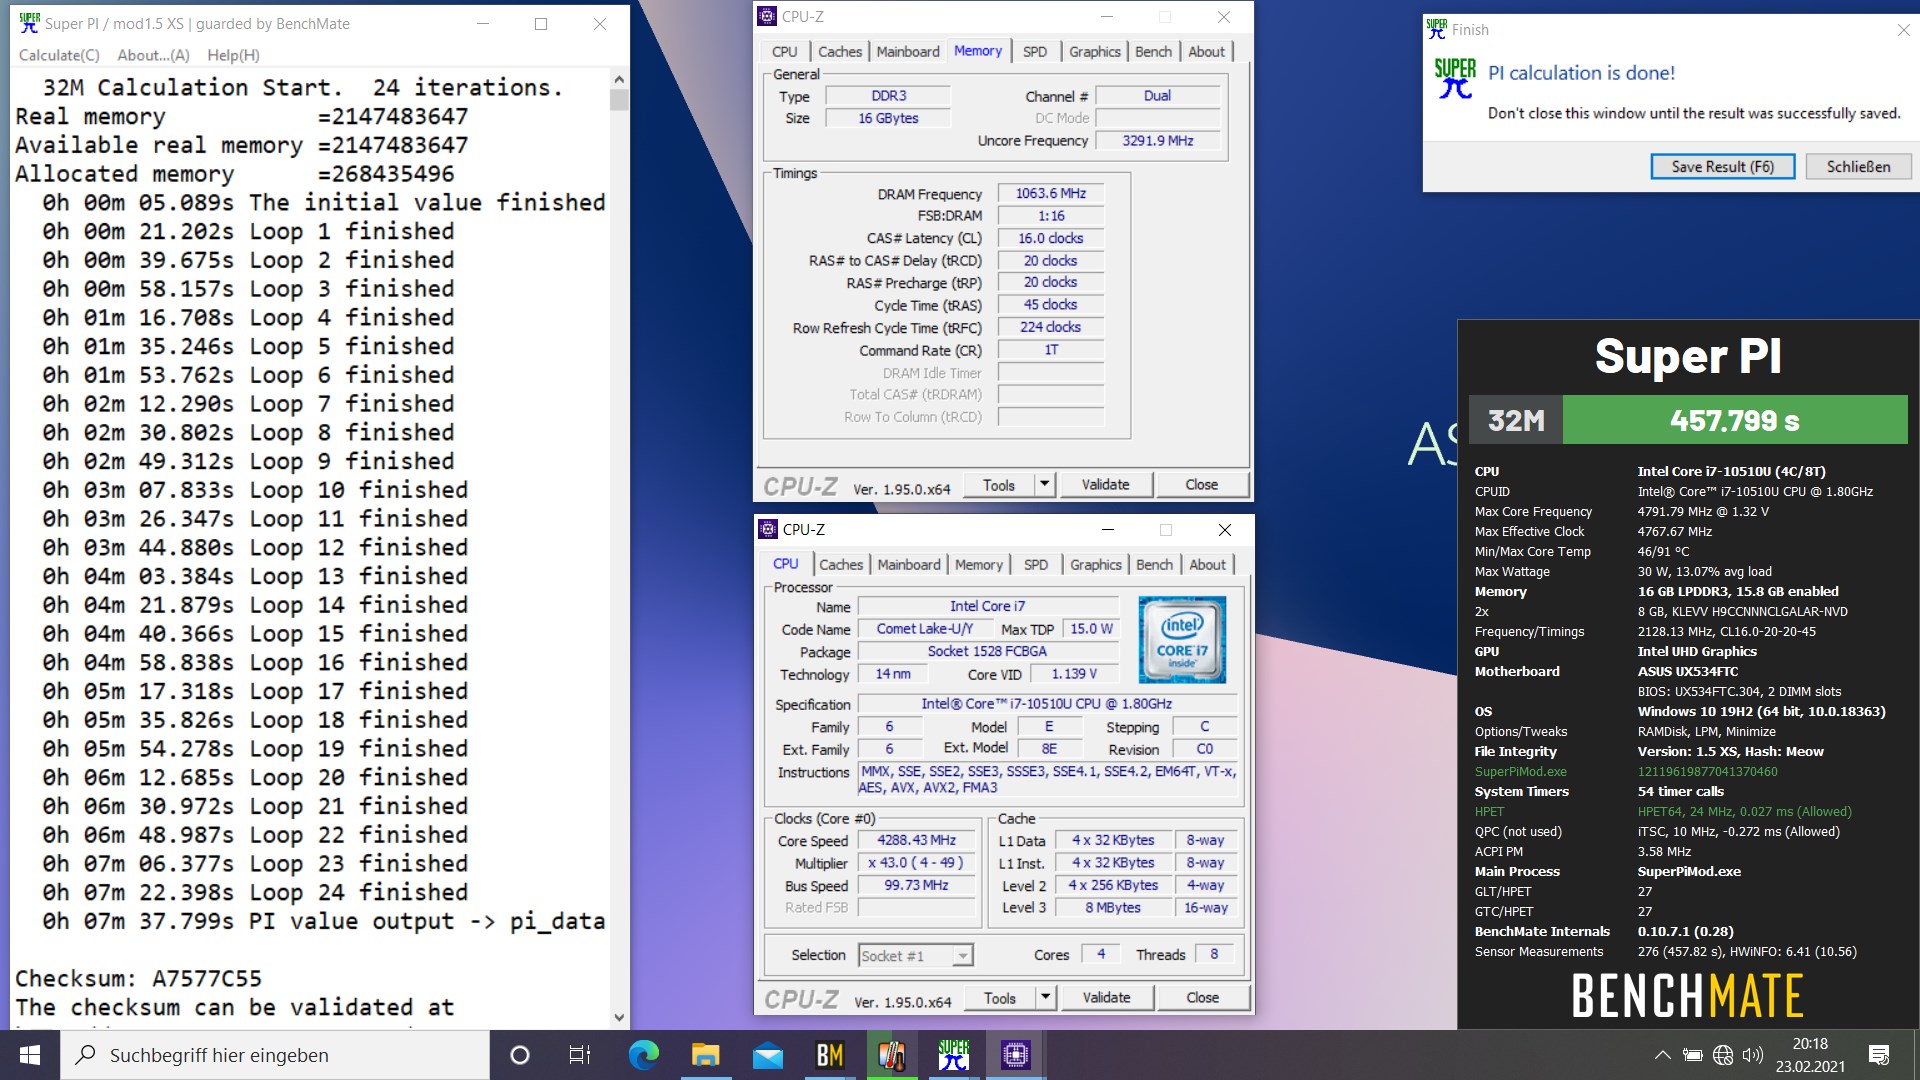This screenshot has width=1920, height=1080.
Task: Open Mail app from taskbar
Action: tap(767, 1055)
